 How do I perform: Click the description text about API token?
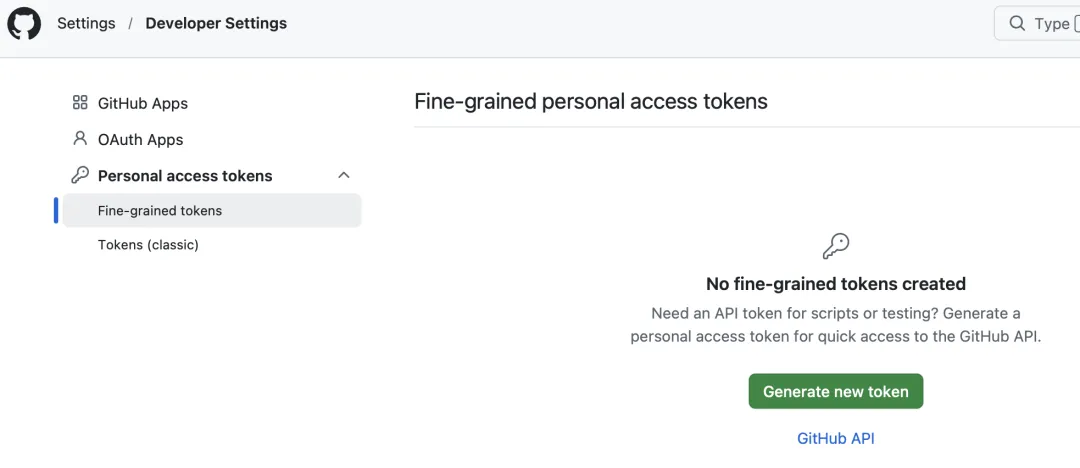click(835, 325)
